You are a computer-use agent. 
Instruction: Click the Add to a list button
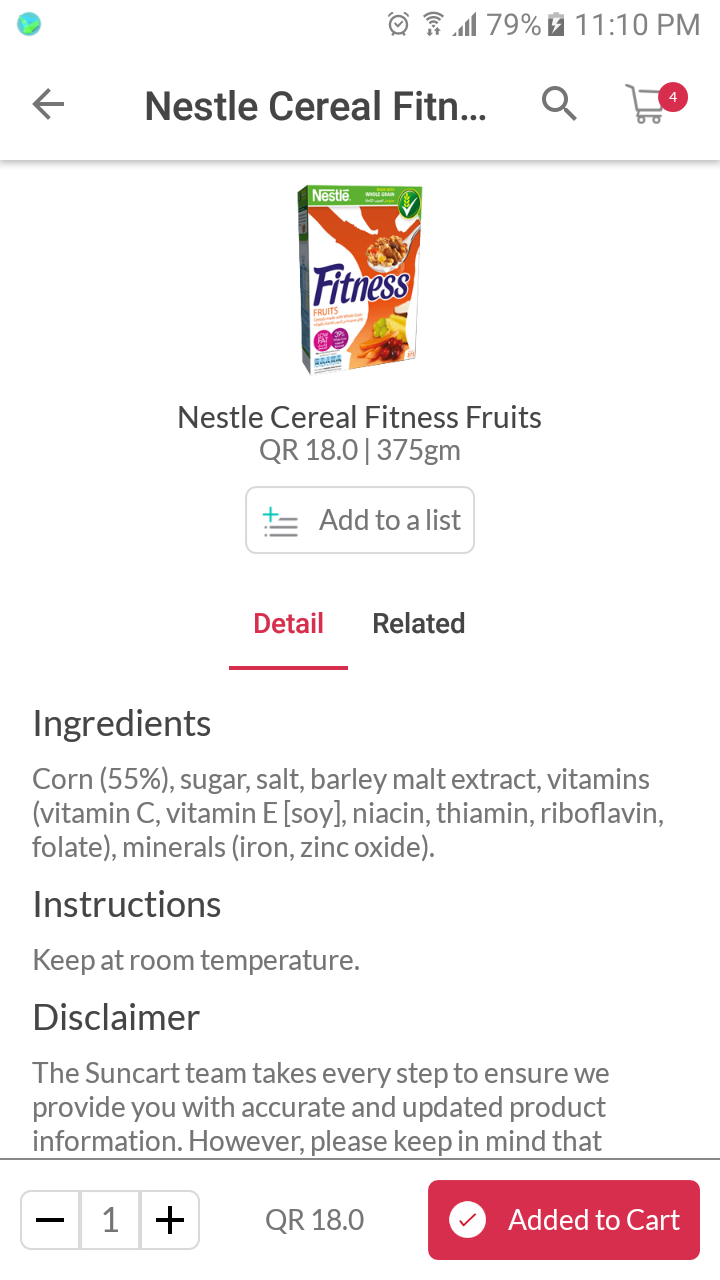click(x=360, y=520)
